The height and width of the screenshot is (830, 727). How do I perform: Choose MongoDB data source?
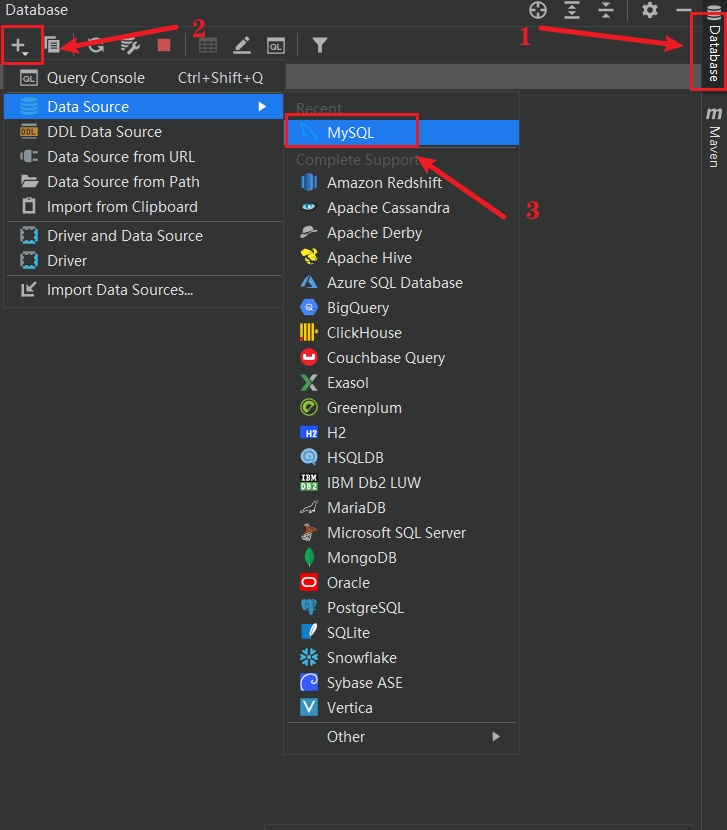click(402, 557)
